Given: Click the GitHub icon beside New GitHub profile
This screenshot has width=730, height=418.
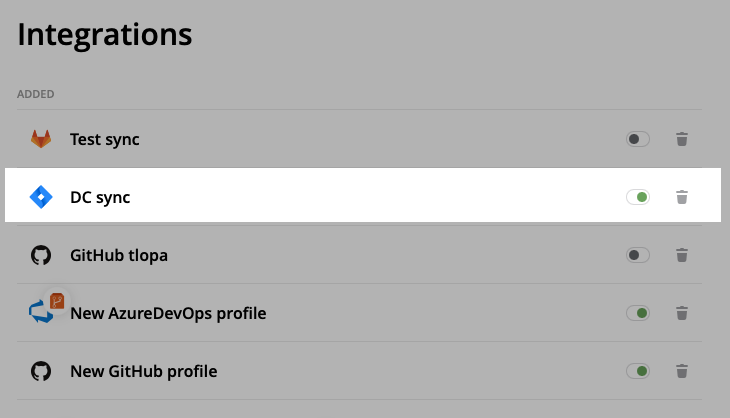Looking at the screenshot, I should [41, 371].
